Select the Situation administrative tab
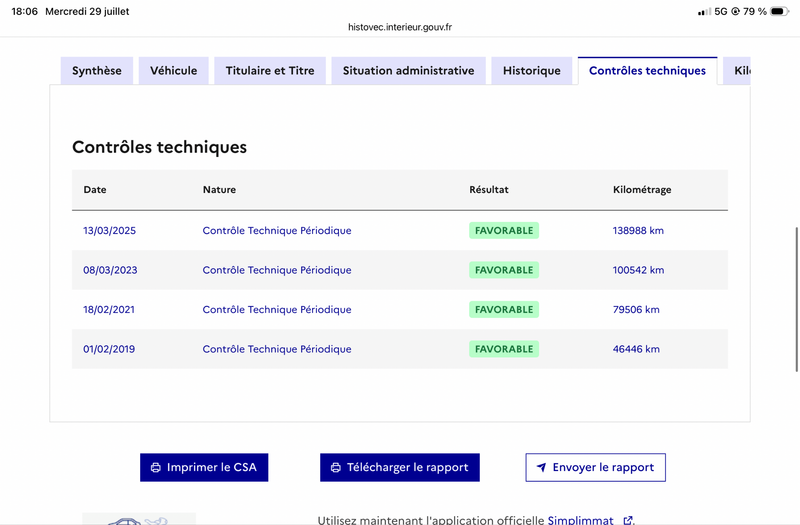 pos(409,70)
